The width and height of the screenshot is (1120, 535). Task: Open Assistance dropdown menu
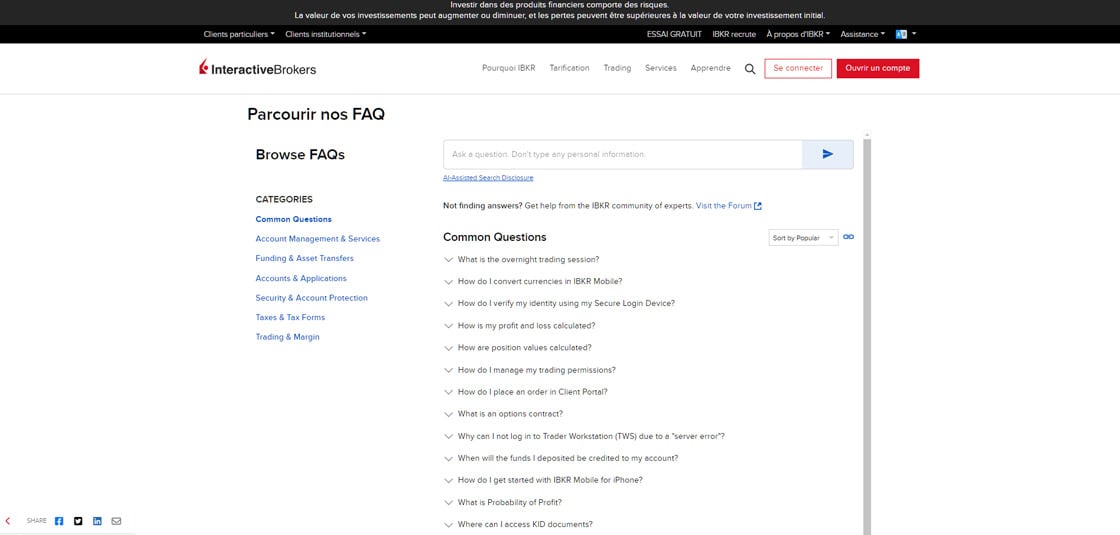[862, 34]
